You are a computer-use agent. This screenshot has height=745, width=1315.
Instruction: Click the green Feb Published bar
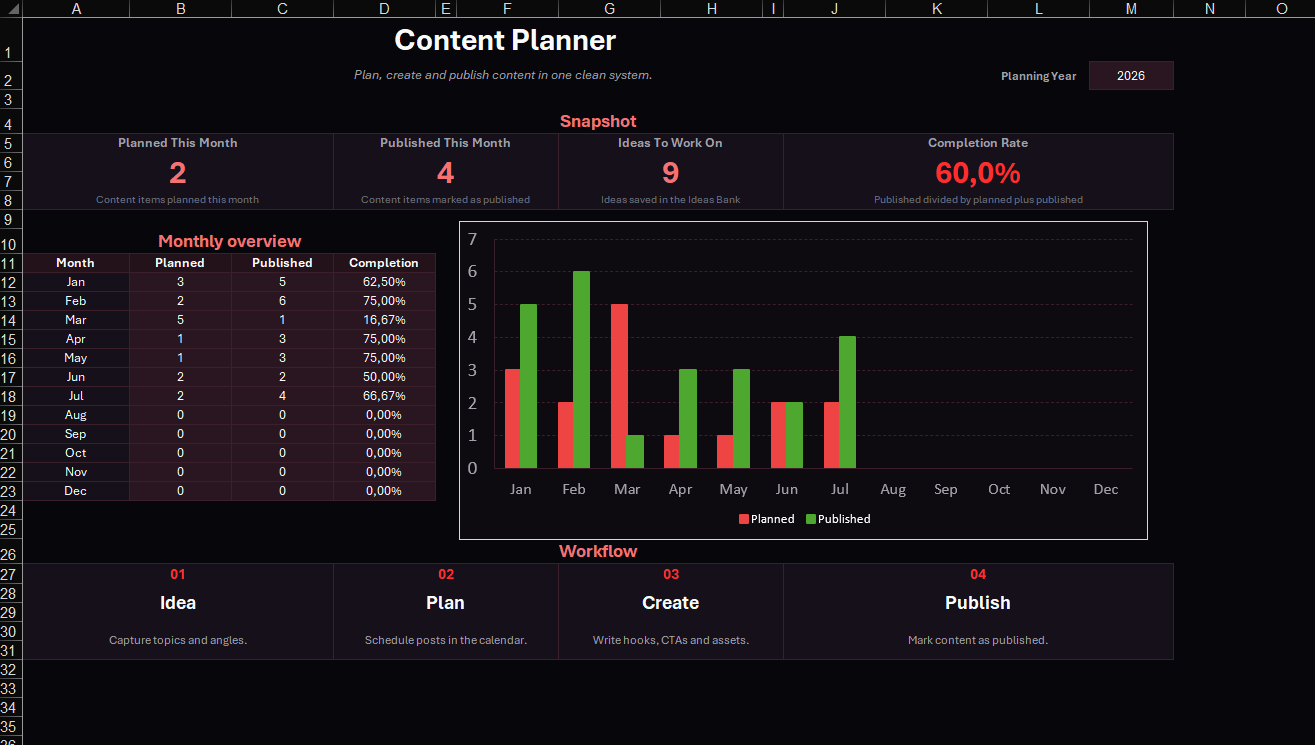[x=581, y=370]
